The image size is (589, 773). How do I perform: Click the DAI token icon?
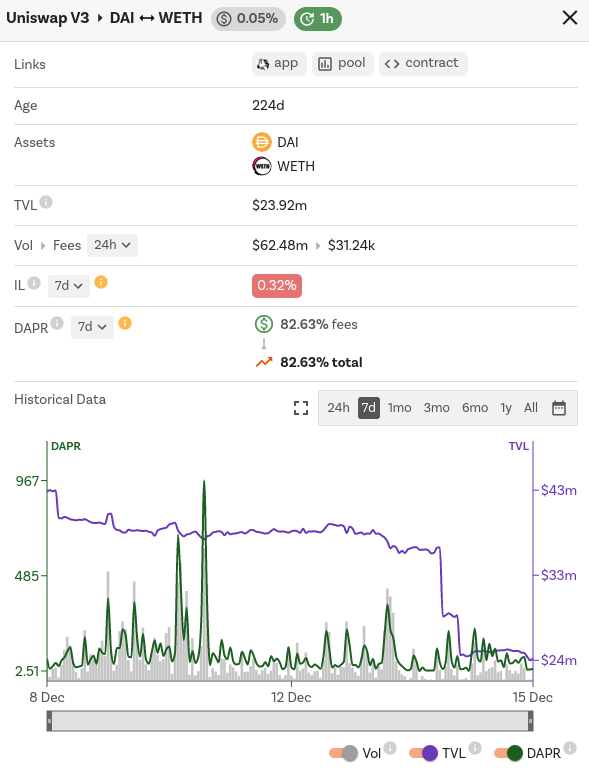click(262, 142)
